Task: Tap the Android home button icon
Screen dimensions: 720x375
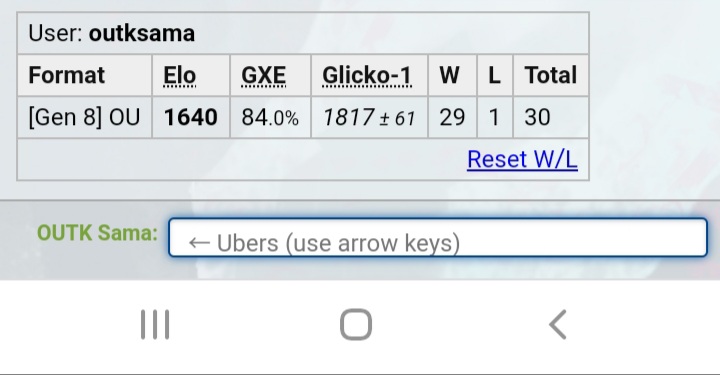Action: point(356,325)
